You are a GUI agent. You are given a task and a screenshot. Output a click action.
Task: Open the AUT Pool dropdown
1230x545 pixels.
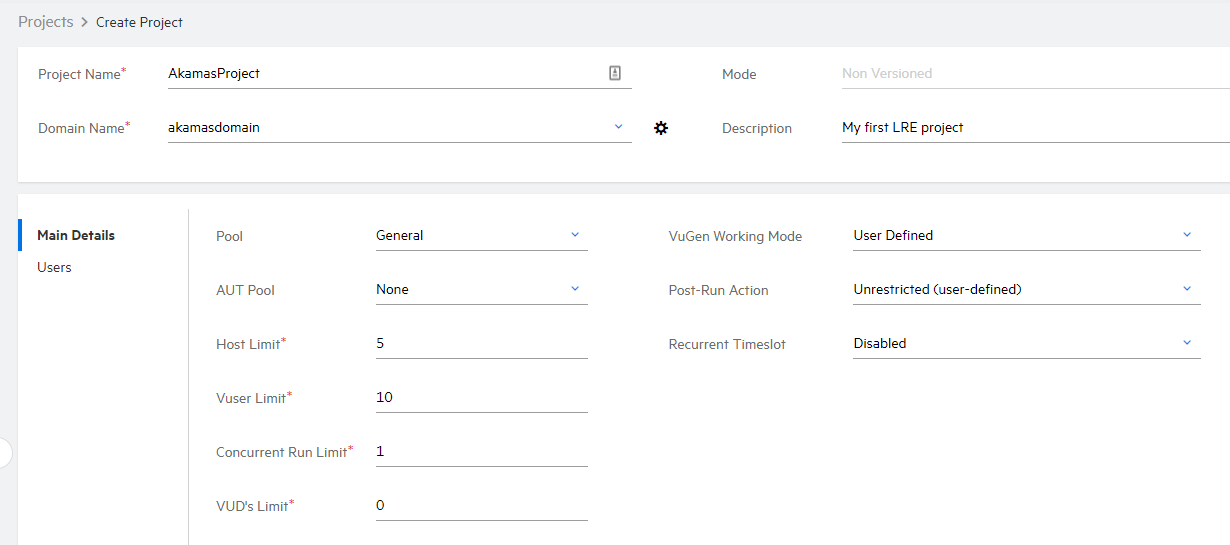(x=575, y=289)
